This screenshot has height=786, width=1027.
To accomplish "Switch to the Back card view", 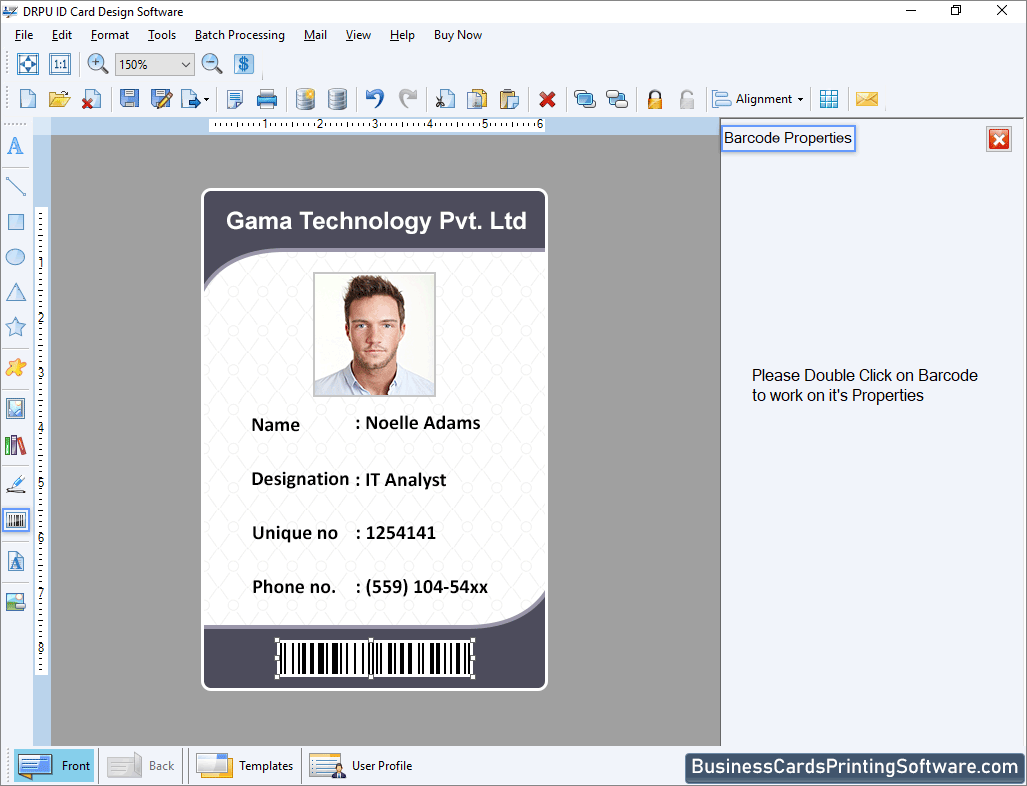I will pos(142,765).
